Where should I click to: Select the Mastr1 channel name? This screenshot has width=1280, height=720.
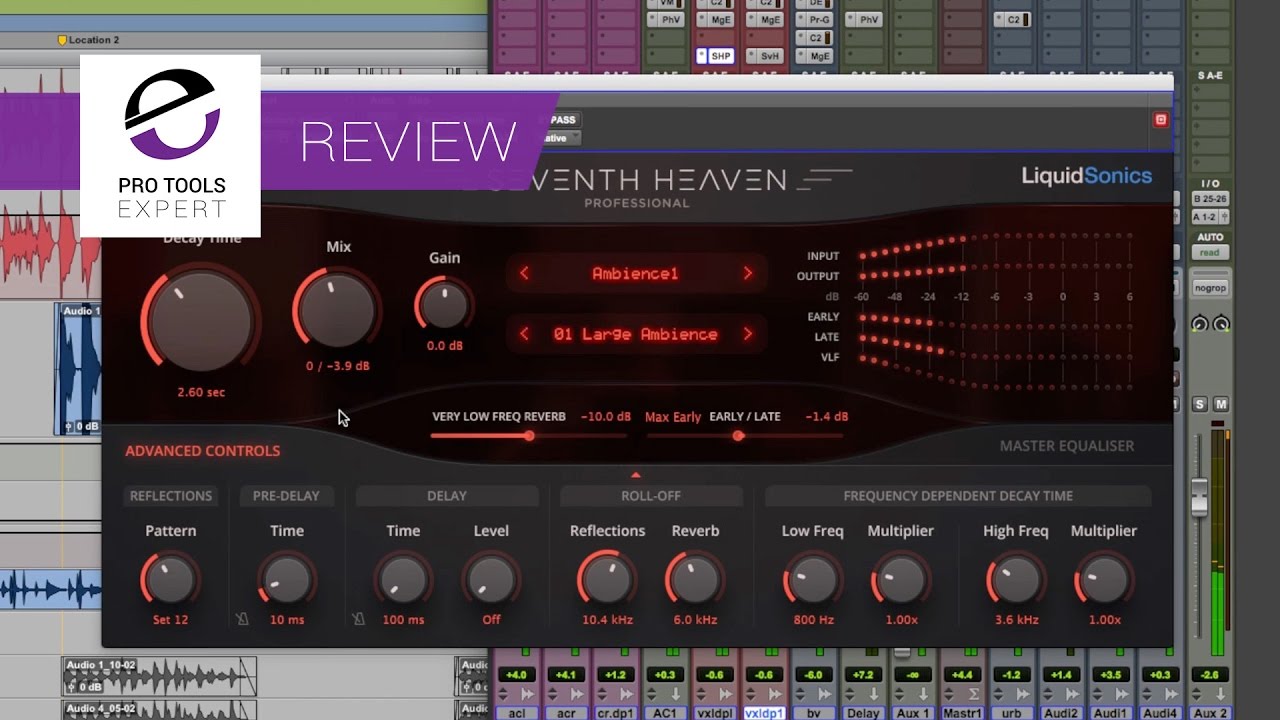[x=962, y=714]
